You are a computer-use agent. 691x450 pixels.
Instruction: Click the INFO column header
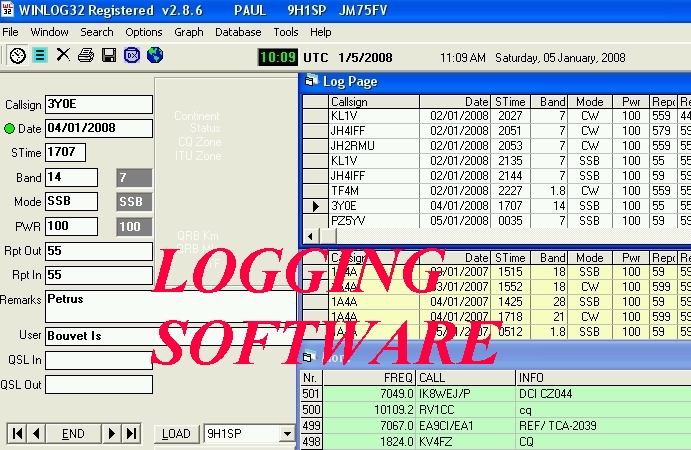point(603,378)
